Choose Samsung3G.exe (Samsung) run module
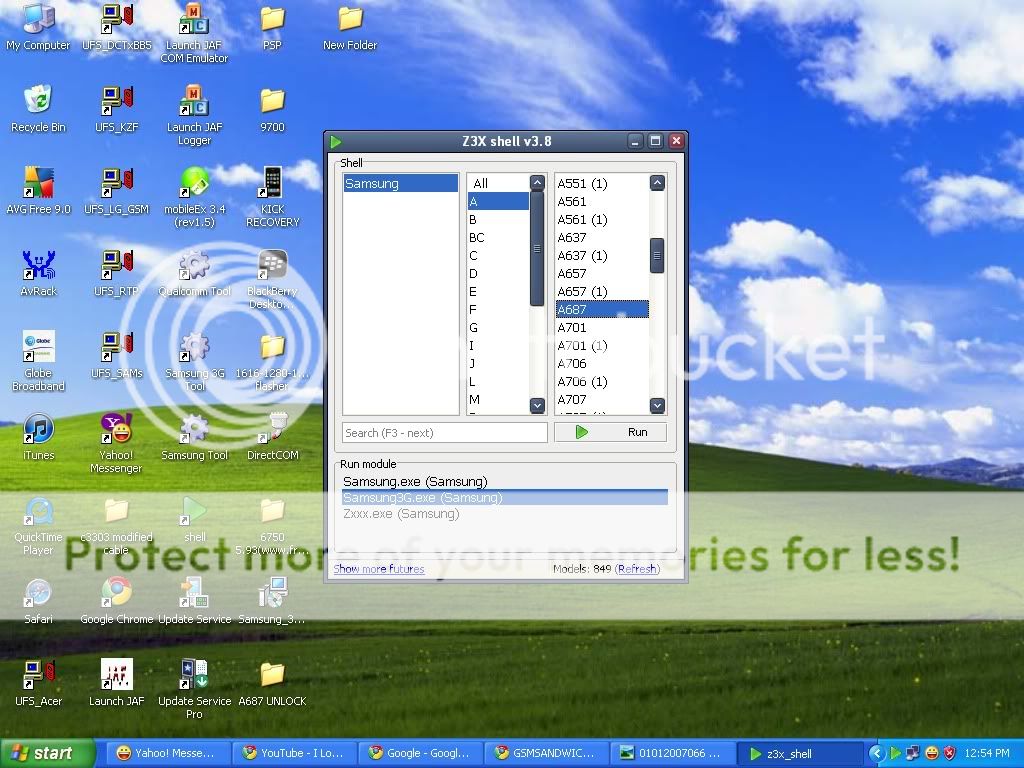The height and width of the screenshot is (768, 1024). point(504,498)
